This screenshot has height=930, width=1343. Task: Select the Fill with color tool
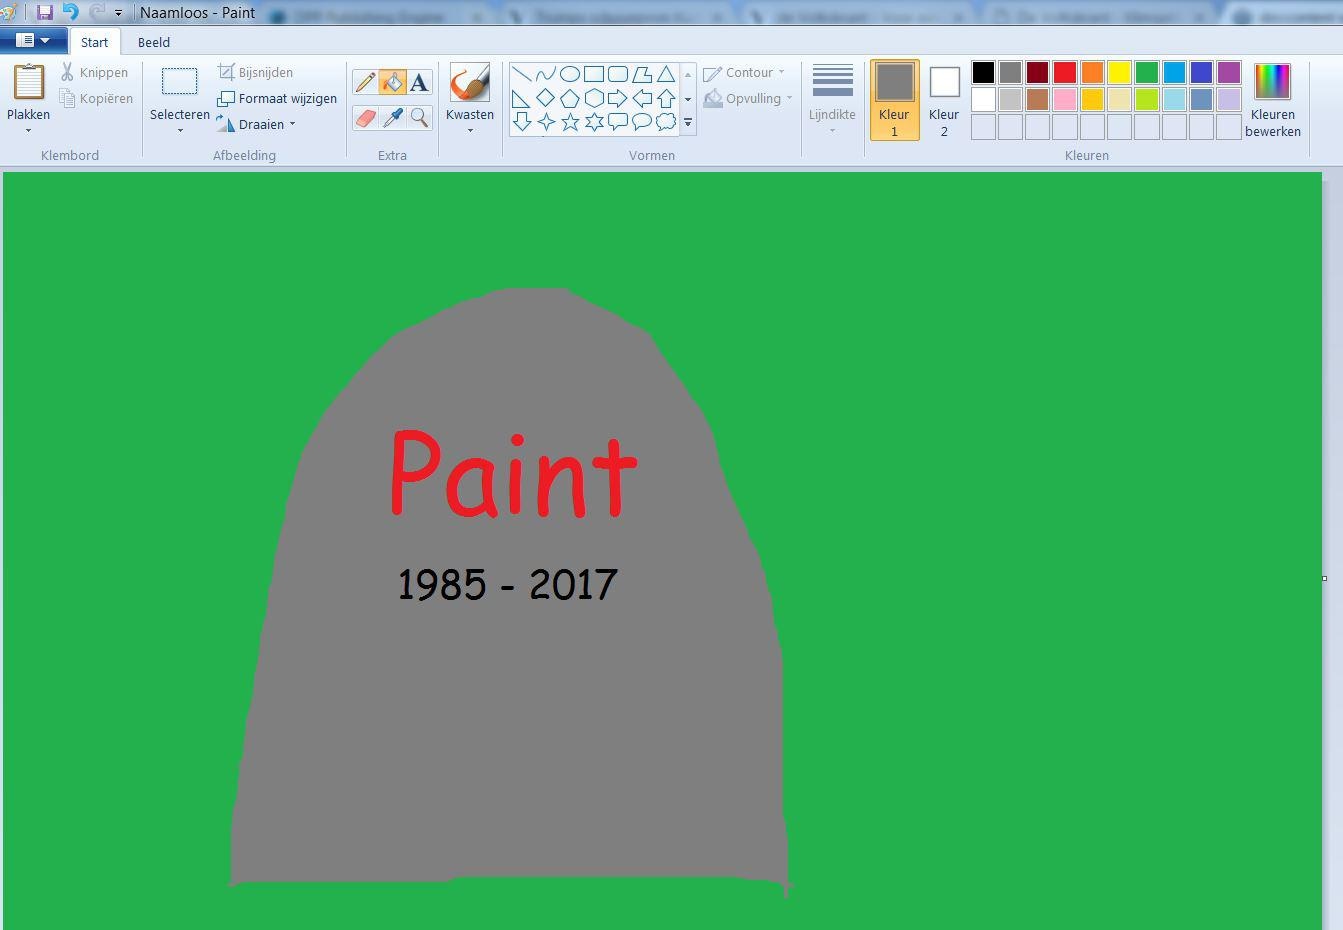tap(392, 81)
